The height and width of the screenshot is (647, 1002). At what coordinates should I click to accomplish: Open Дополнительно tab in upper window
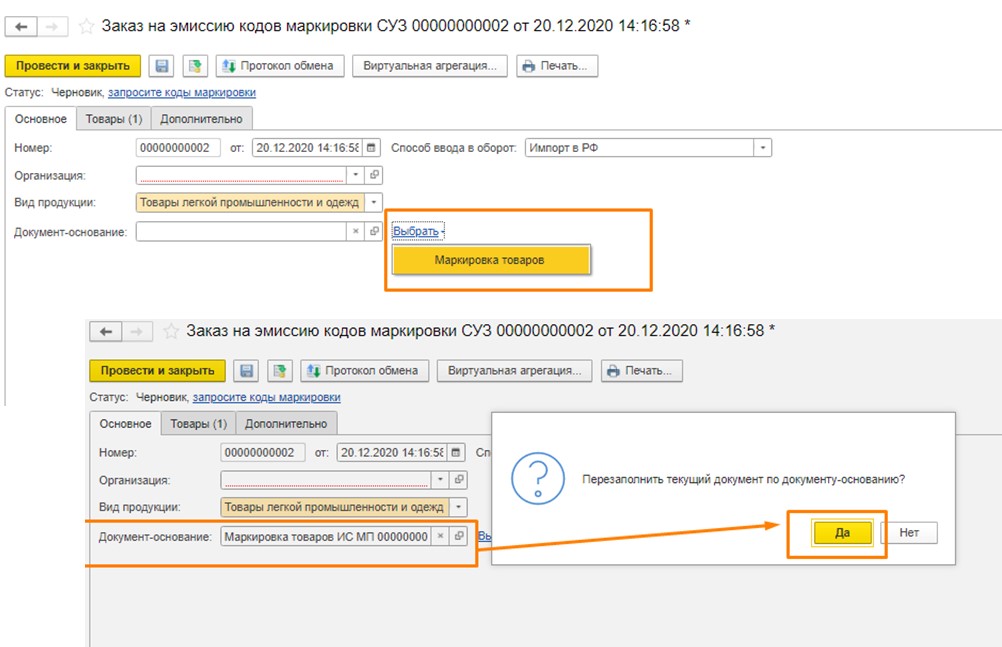click(201, 119)
